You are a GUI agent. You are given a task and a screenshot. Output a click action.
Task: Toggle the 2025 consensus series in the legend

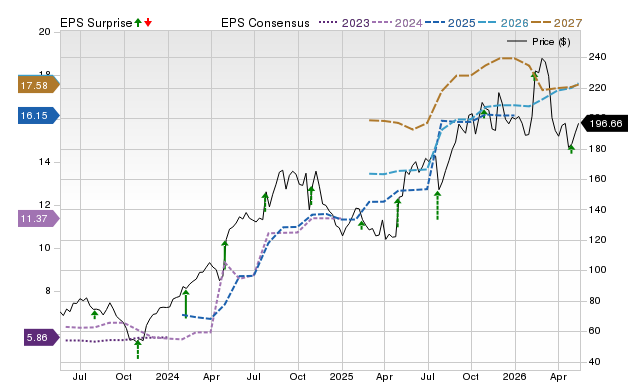450,23
